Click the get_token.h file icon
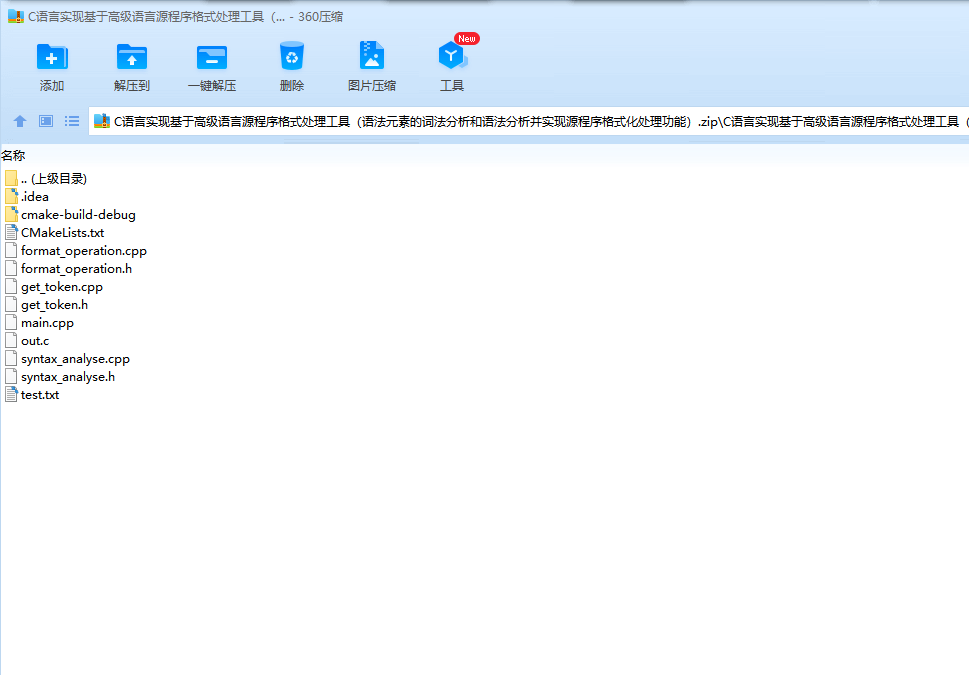This screenshot has height=675, width=969. [x=11, y=305]
